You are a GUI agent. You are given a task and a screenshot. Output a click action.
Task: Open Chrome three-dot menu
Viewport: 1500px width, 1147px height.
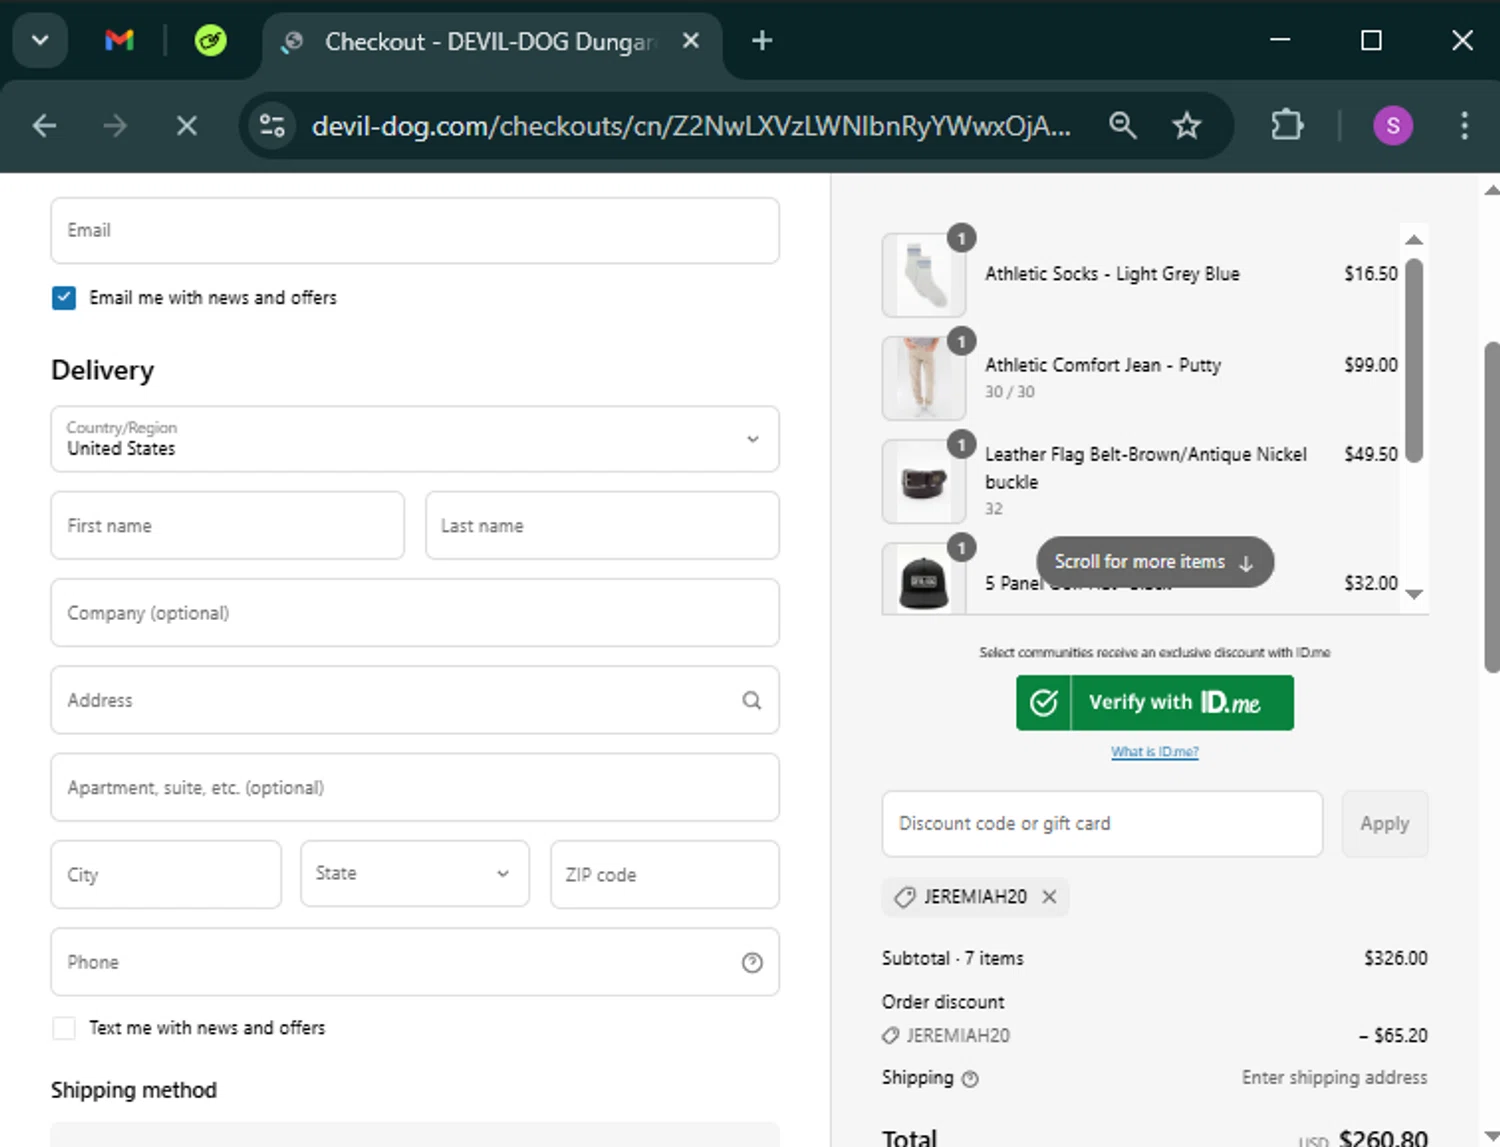tap(1464, 125)
